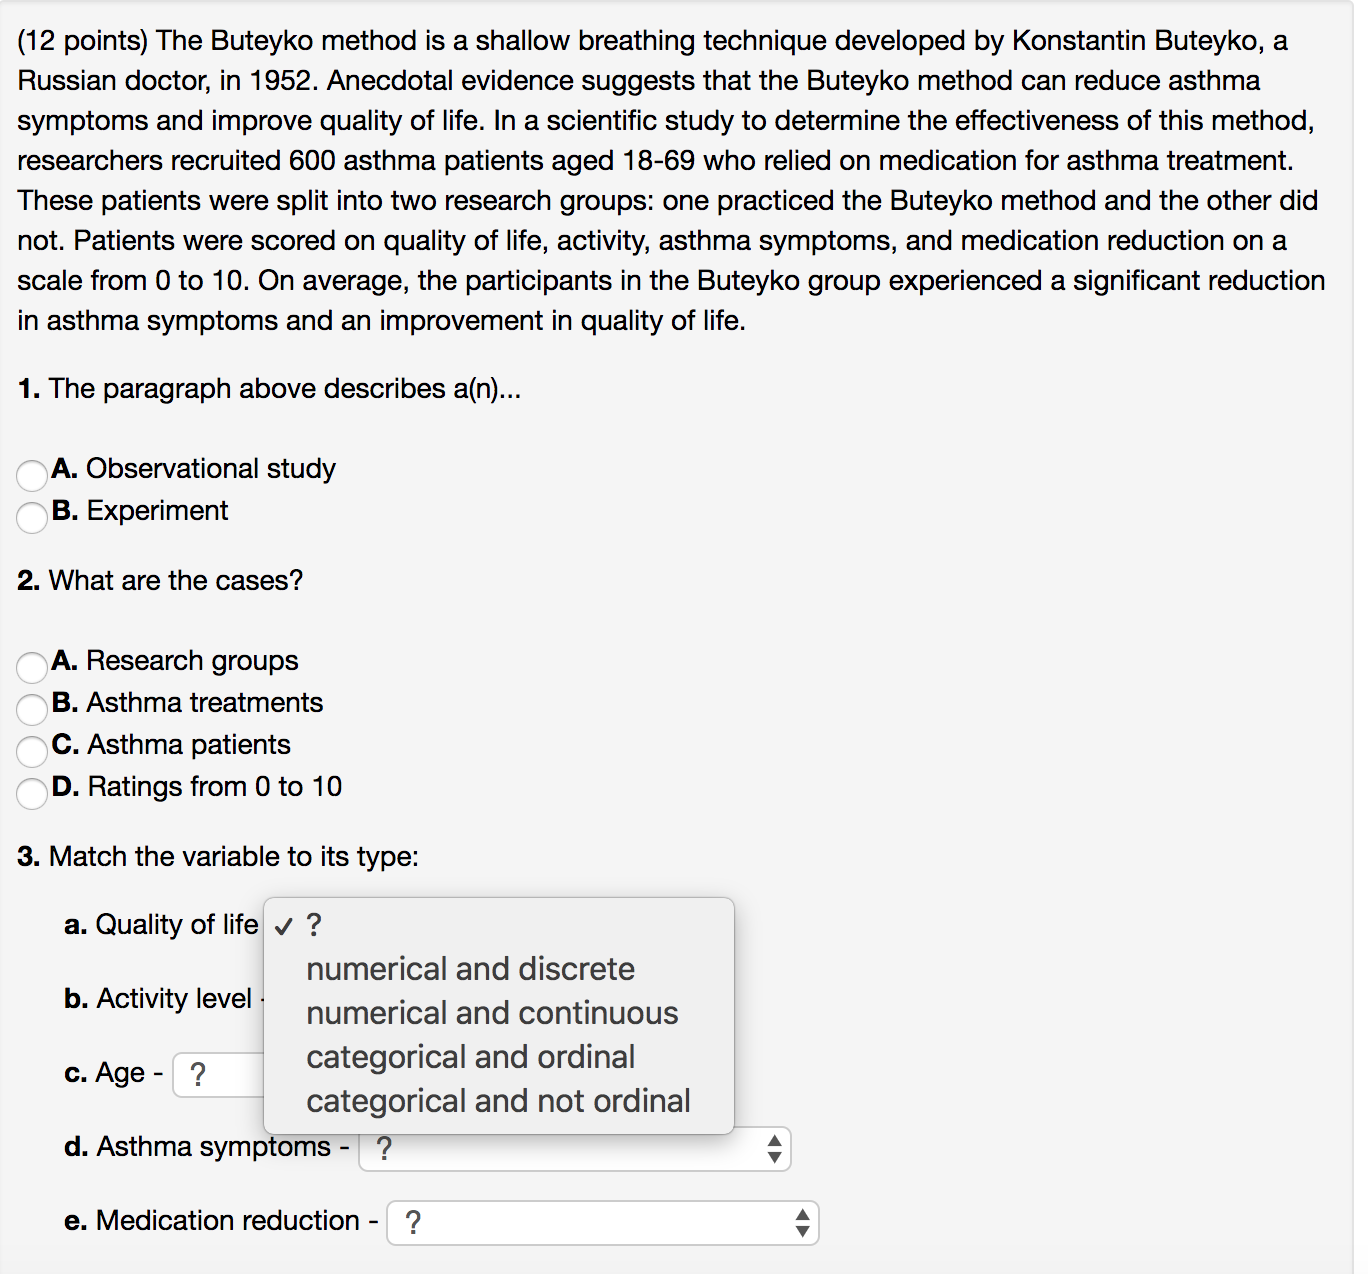This screenshot has height=1274, width=1368.
Task: Choose Research groups as the cases
Action: tap(32, 667)
